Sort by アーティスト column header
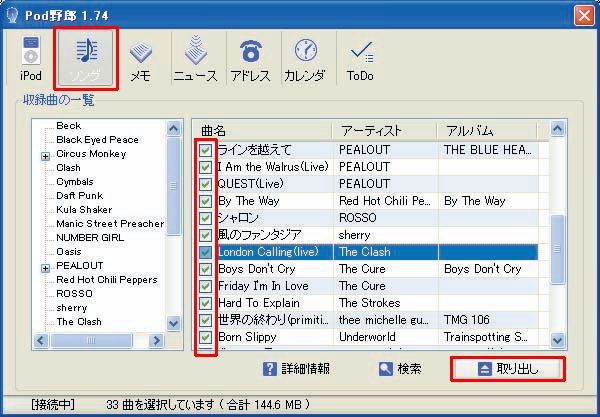The height and width of the screenshot is (417, 600). point(384,131)
